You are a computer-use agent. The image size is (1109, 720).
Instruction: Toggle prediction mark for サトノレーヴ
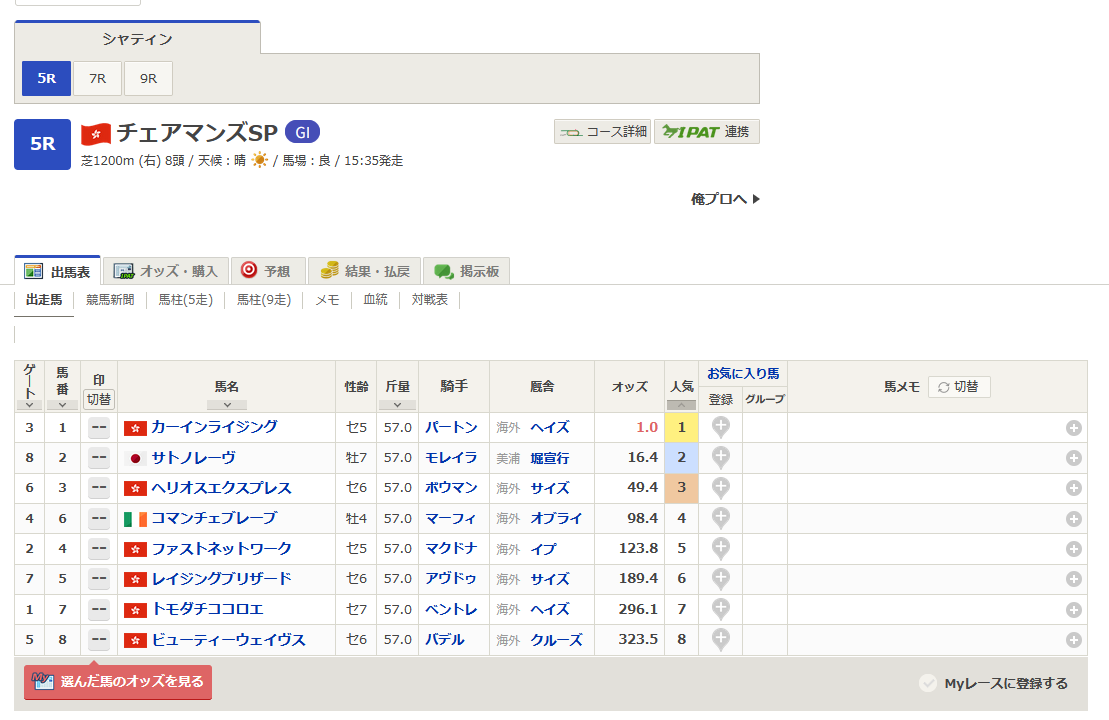(x=99, y=458)
